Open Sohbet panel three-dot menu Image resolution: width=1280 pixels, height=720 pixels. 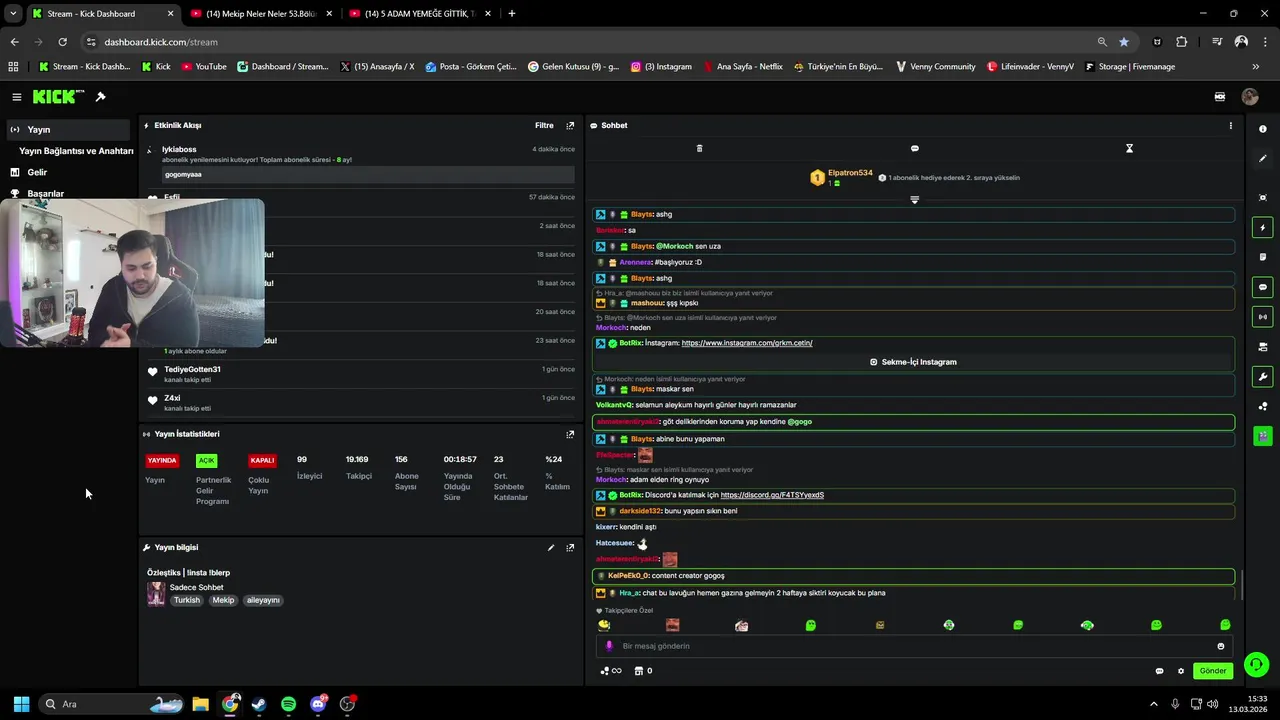pos(1230,126)
